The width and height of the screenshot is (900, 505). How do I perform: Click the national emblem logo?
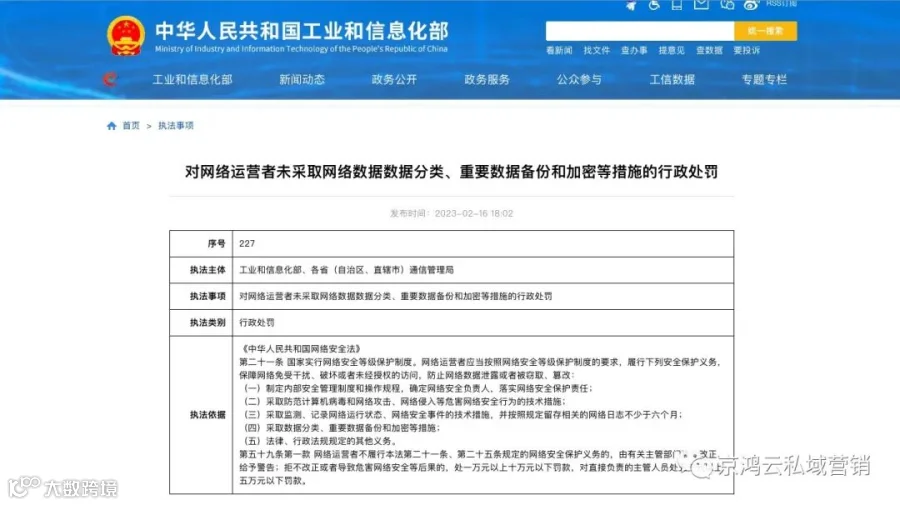[x=125, y=36]
